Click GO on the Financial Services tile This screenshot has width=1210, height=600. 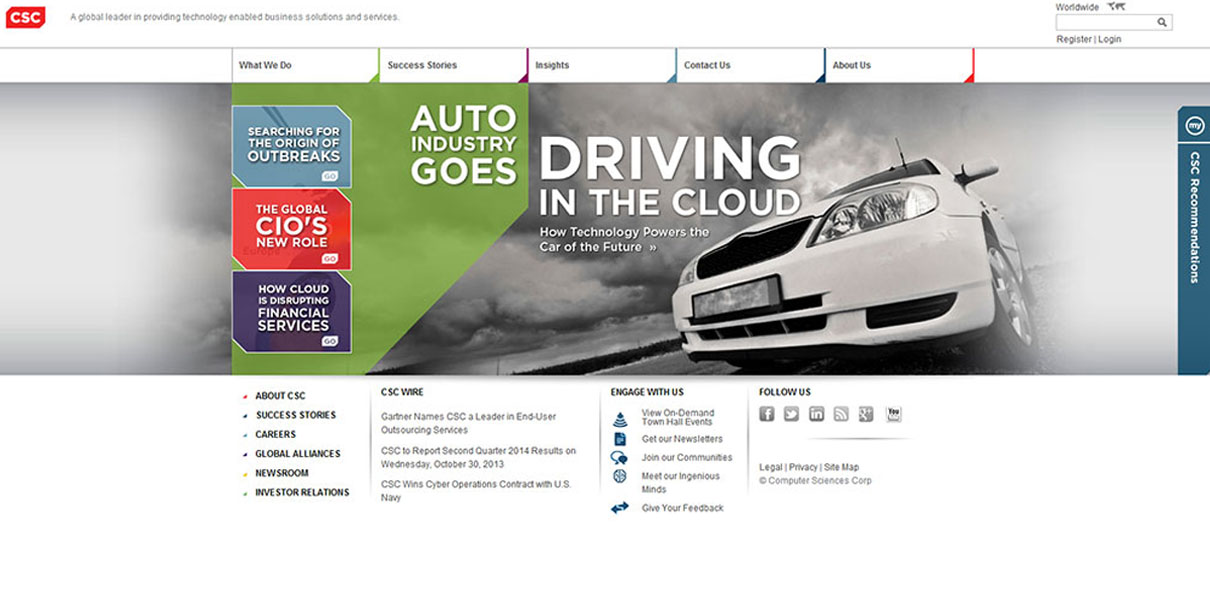tap(330, 341)
